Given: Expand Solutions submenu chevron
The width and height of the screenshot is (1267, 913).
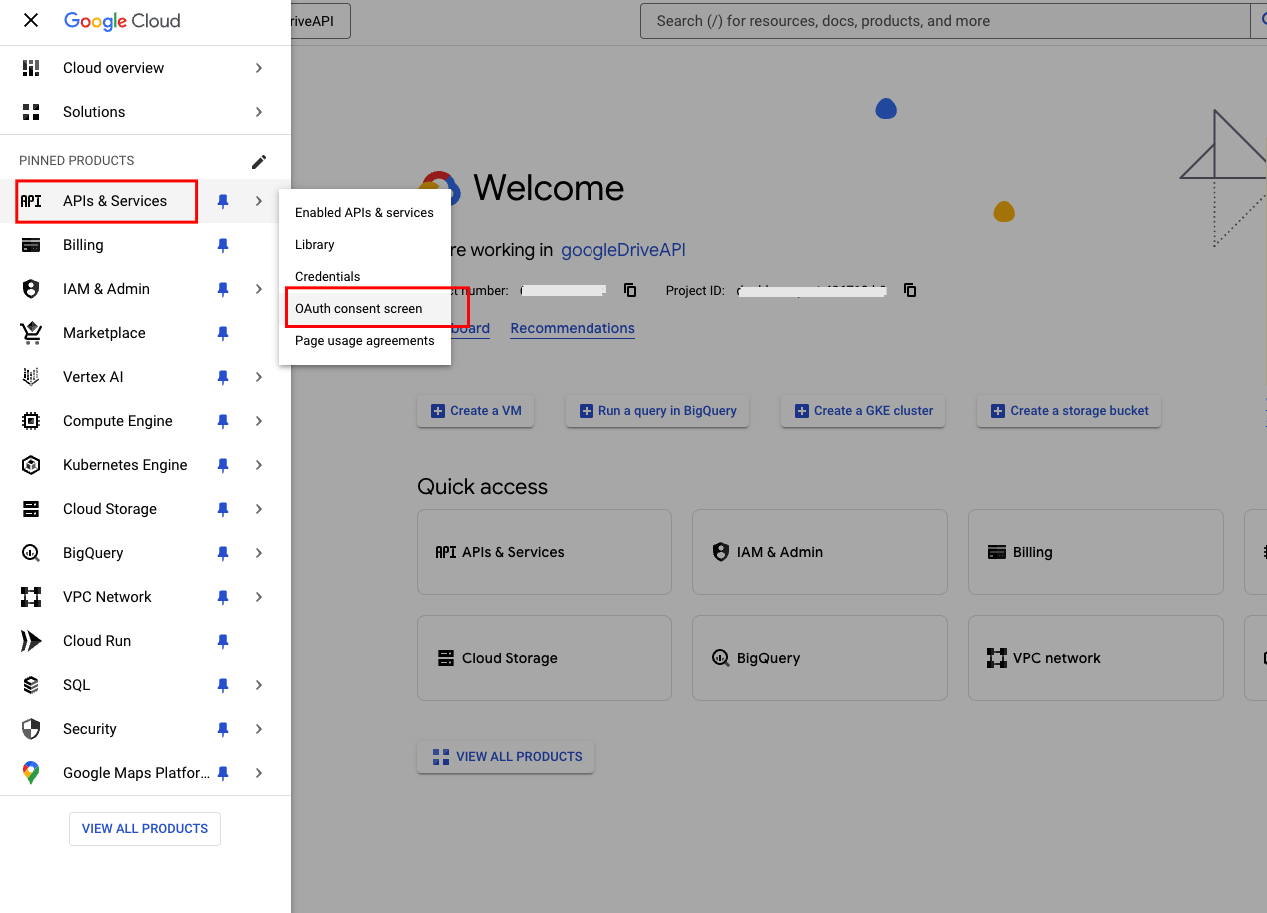Looking at the screenshot, I should (259, 112).
